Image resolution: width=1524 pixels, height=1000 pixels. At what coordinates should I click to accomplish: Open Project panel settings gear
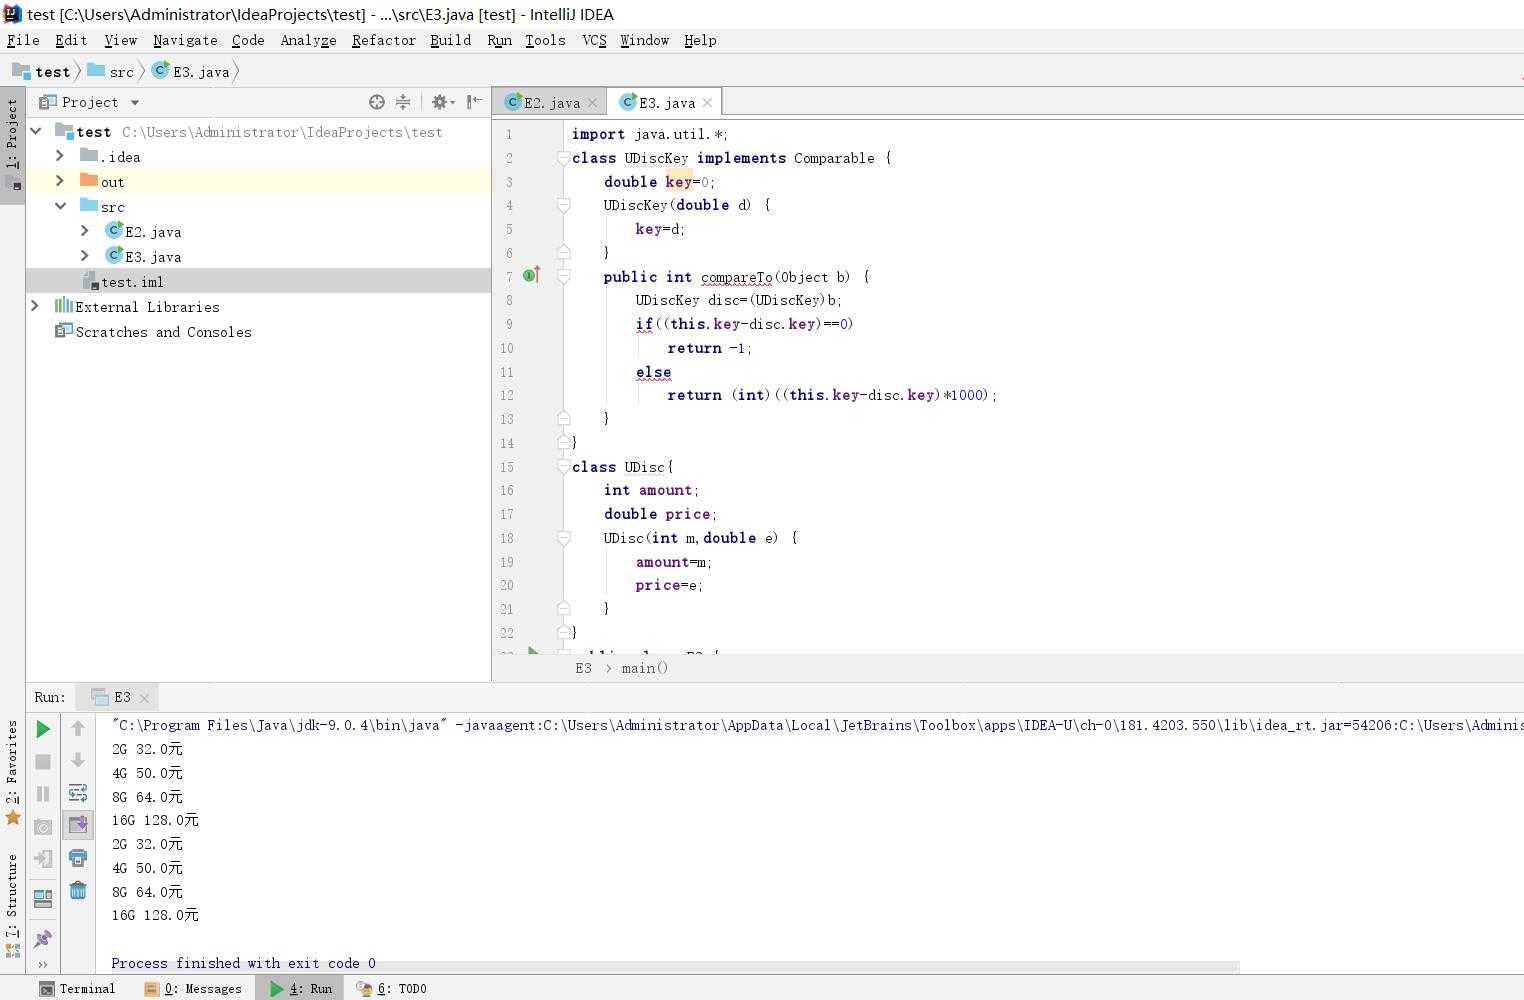[x=442, y=102]
